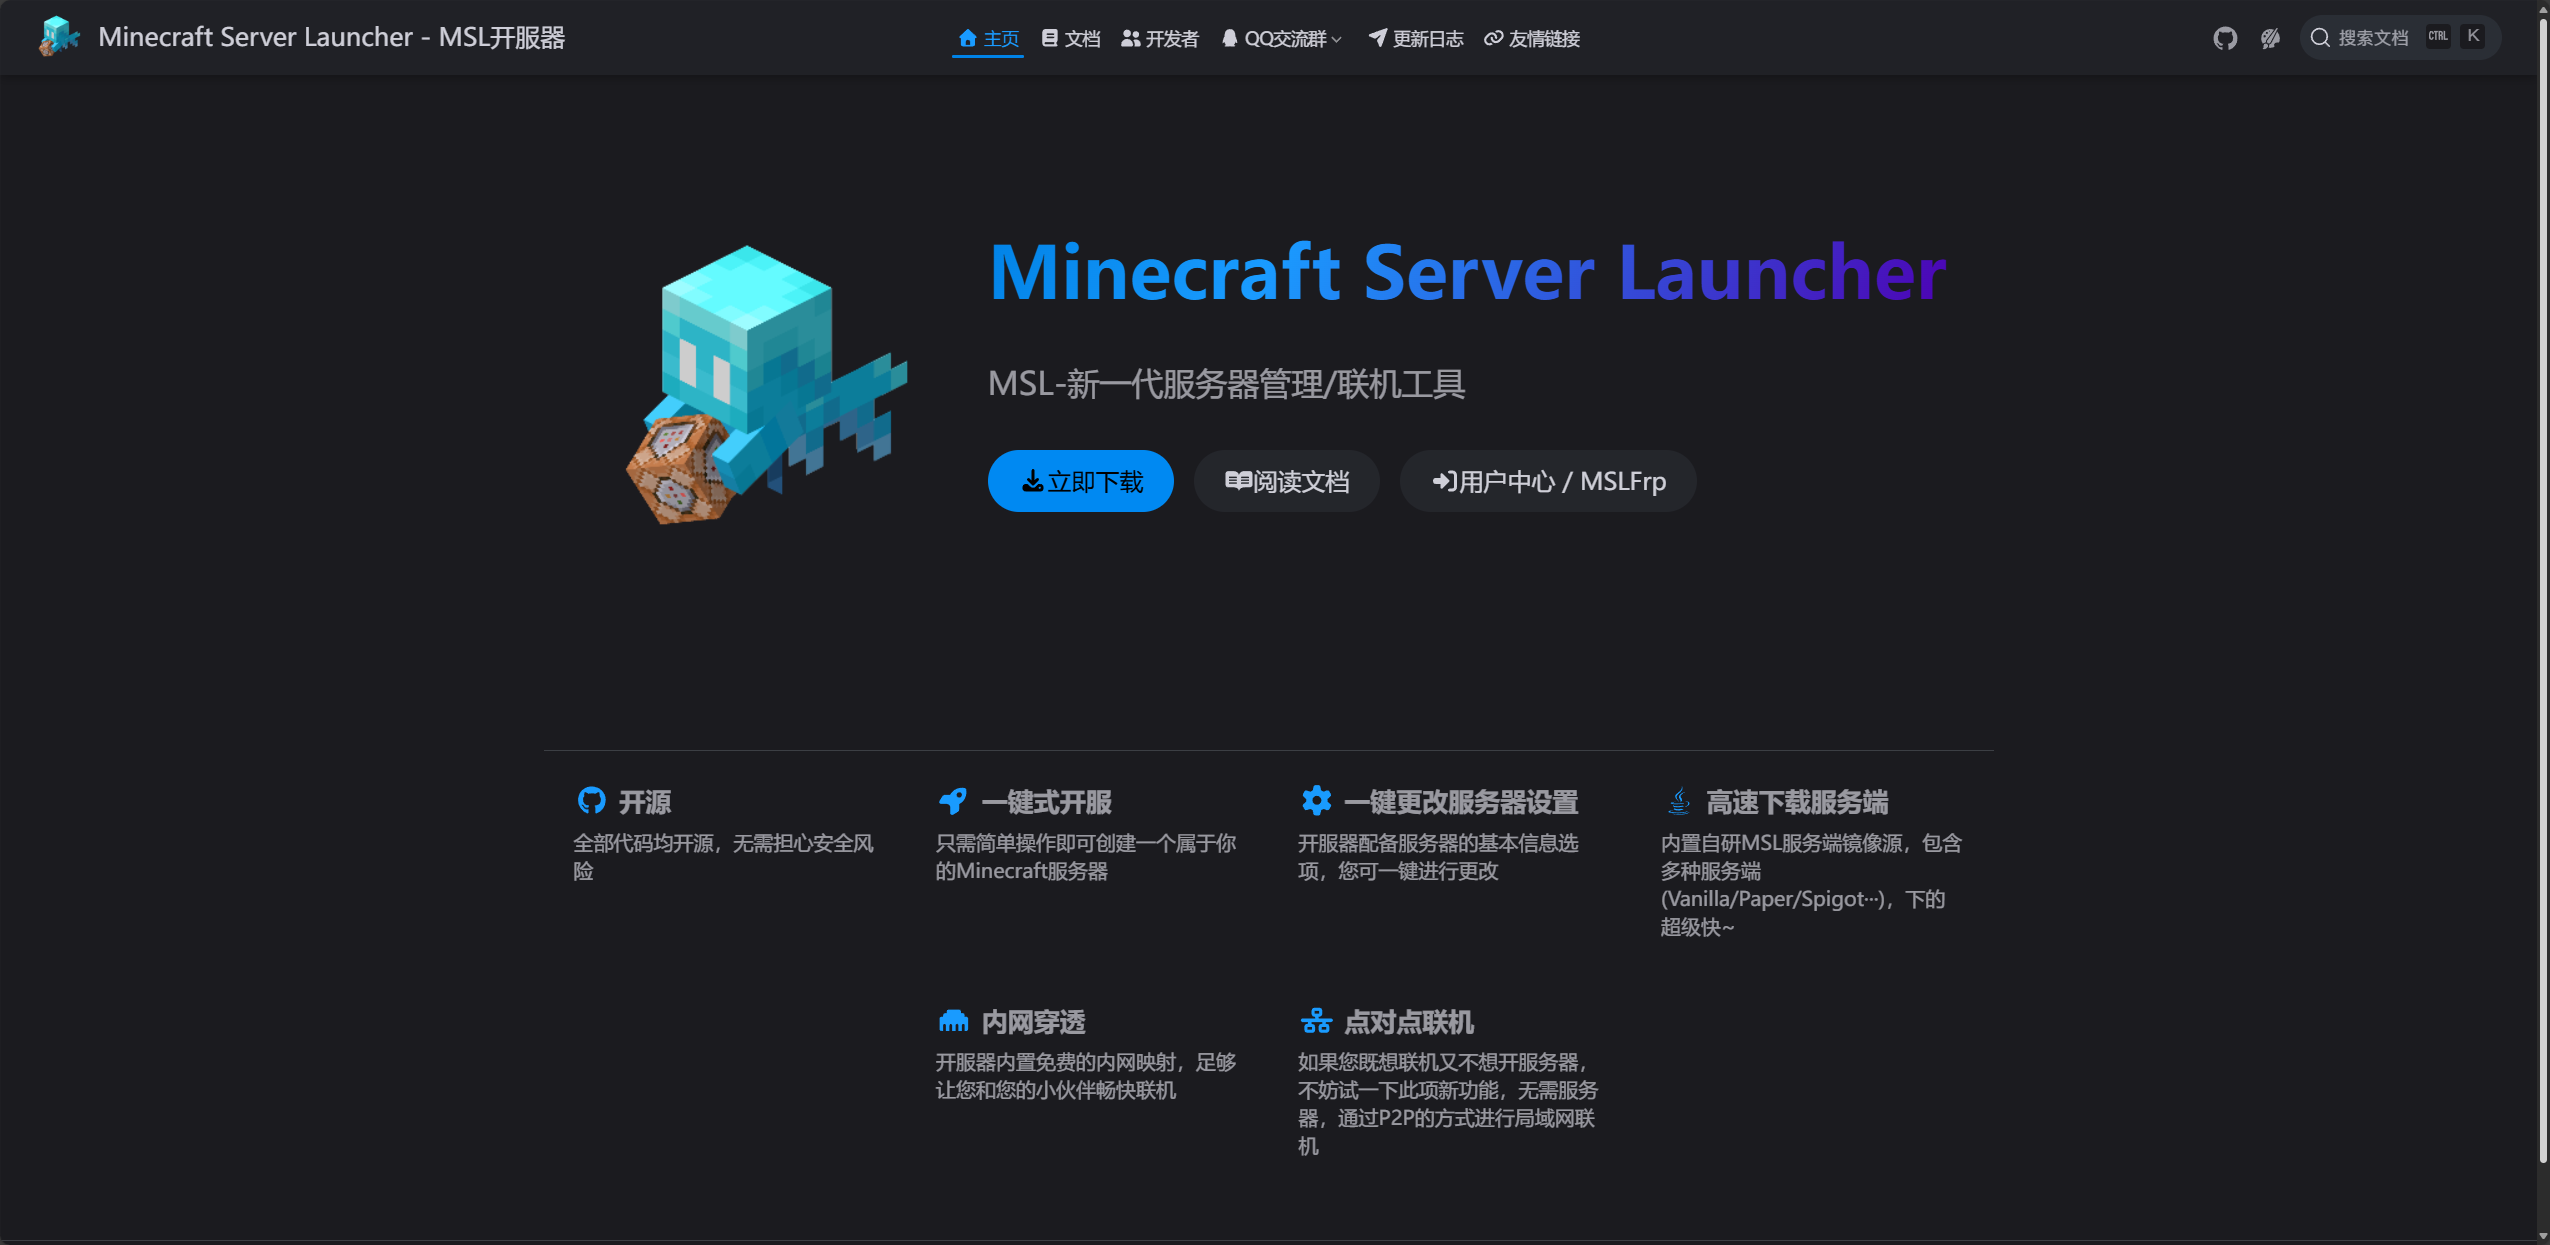The width and height of the screenshot is (2550, 1245).
Task: Click the page vertical scrollbar
Action: pos(2543,600)
